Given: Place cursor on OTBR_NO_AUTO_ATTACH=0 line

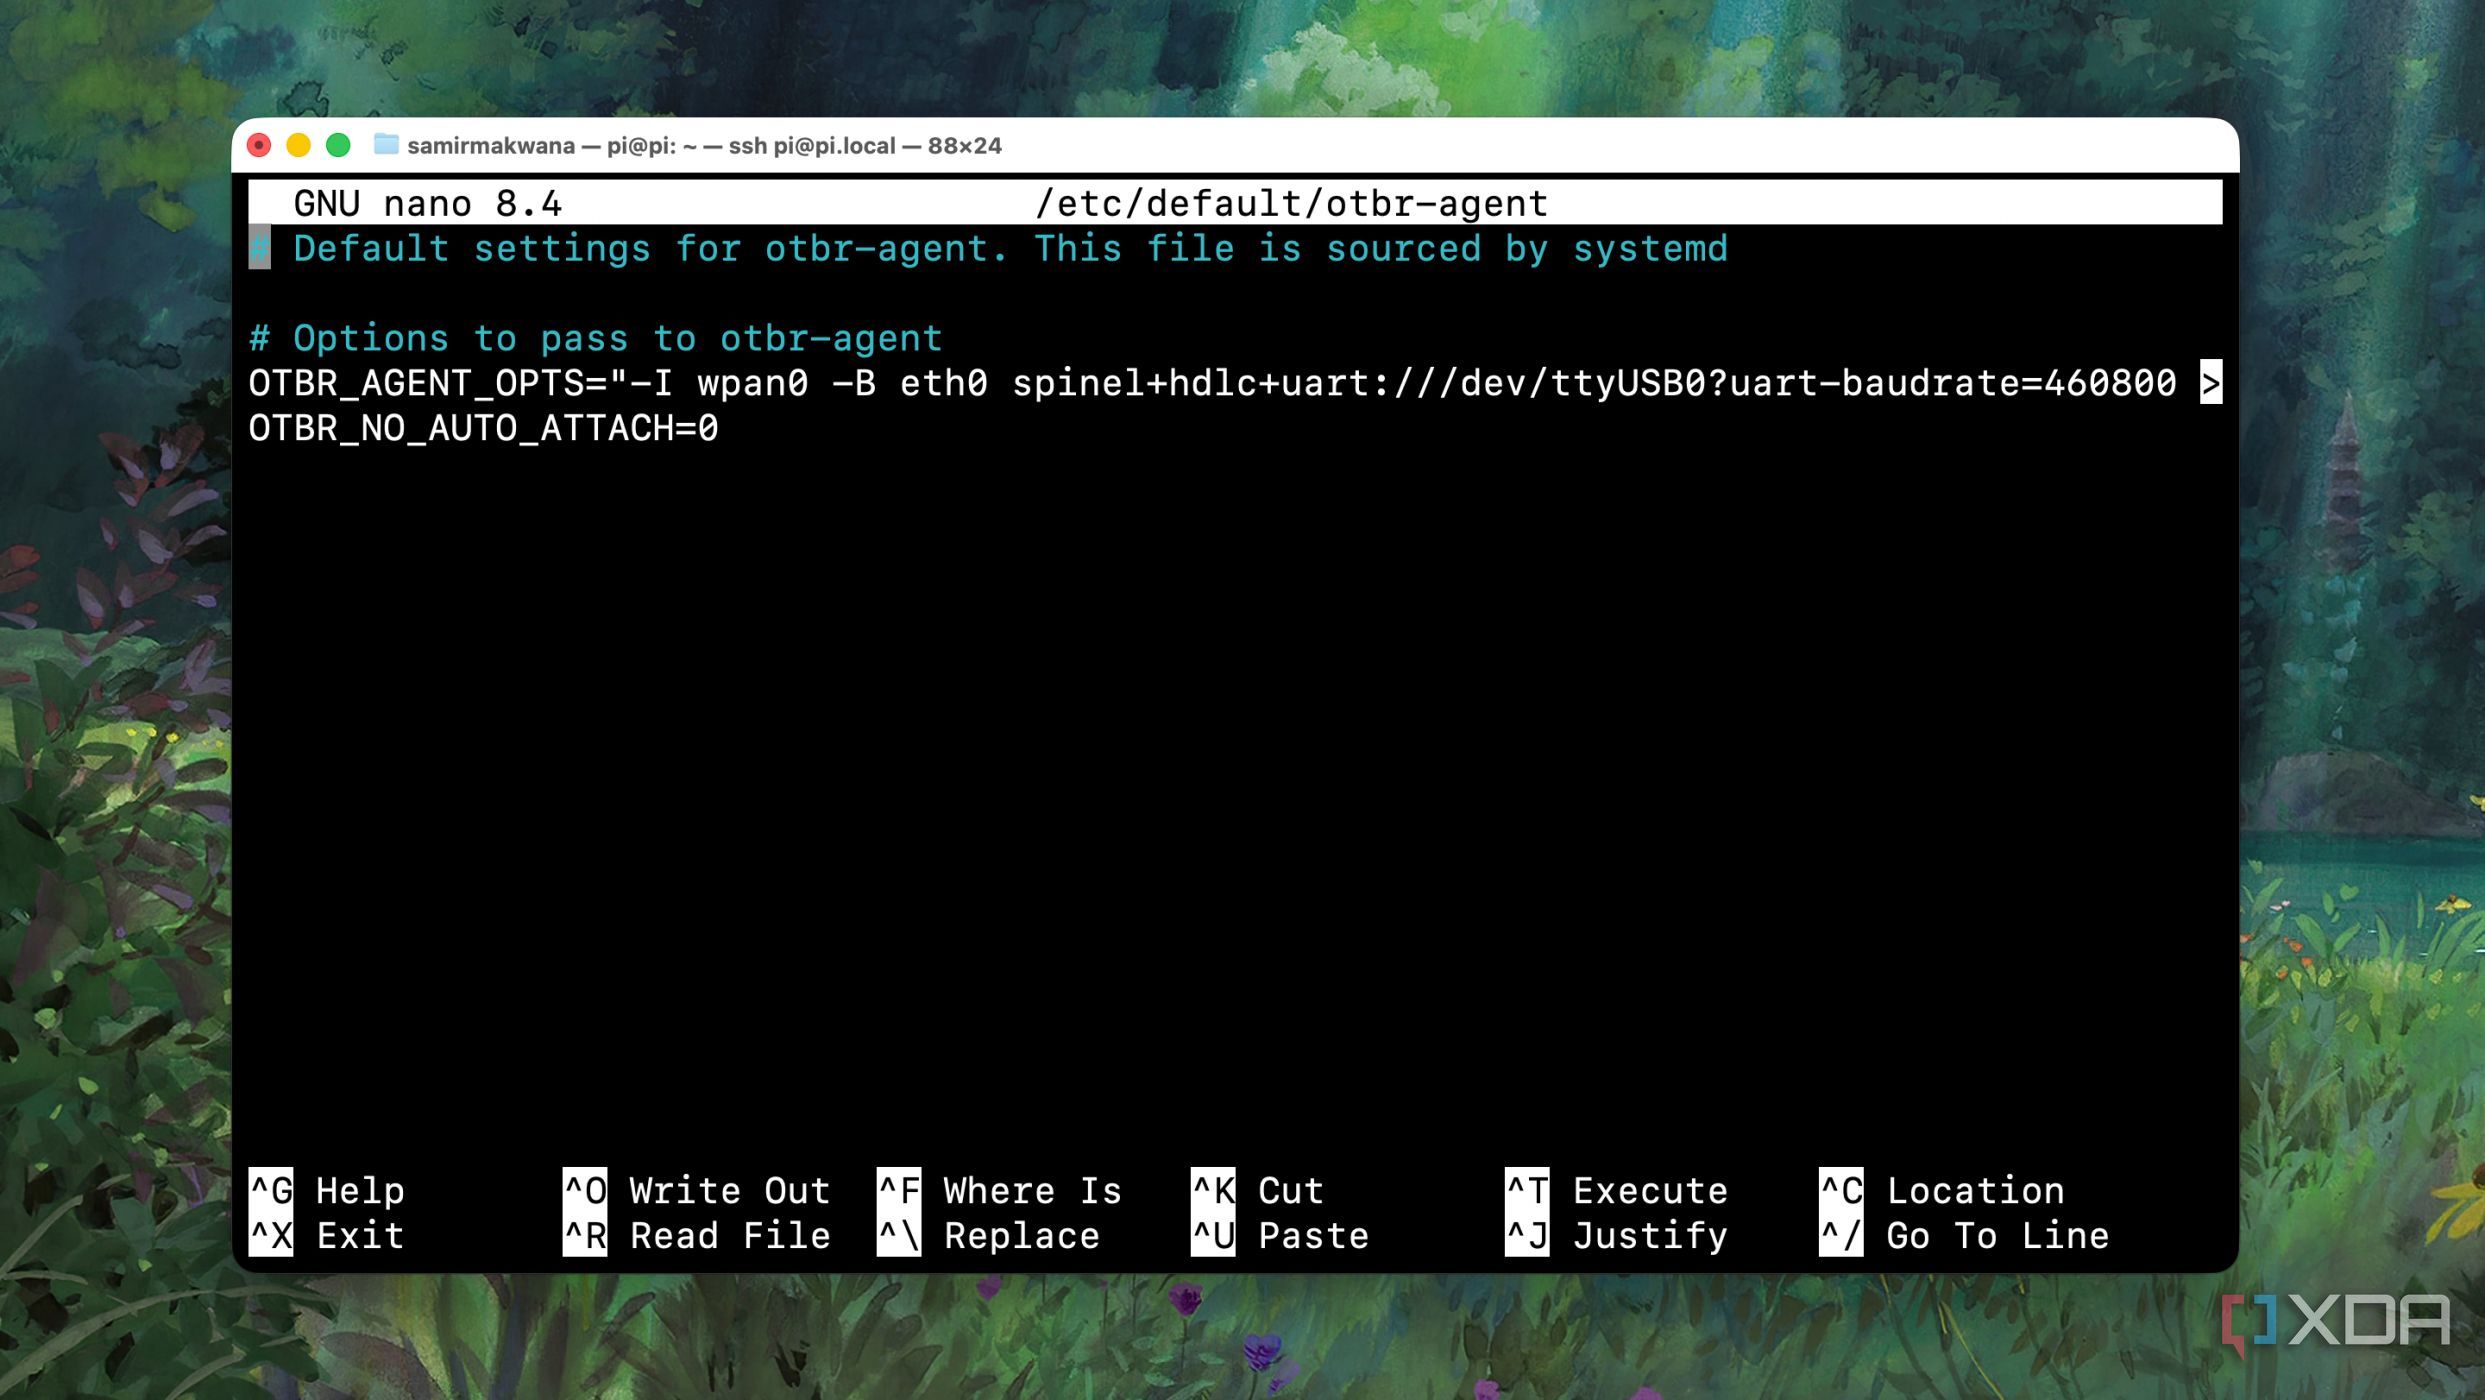Looking at the screenshot, I should tap(484, 428).
